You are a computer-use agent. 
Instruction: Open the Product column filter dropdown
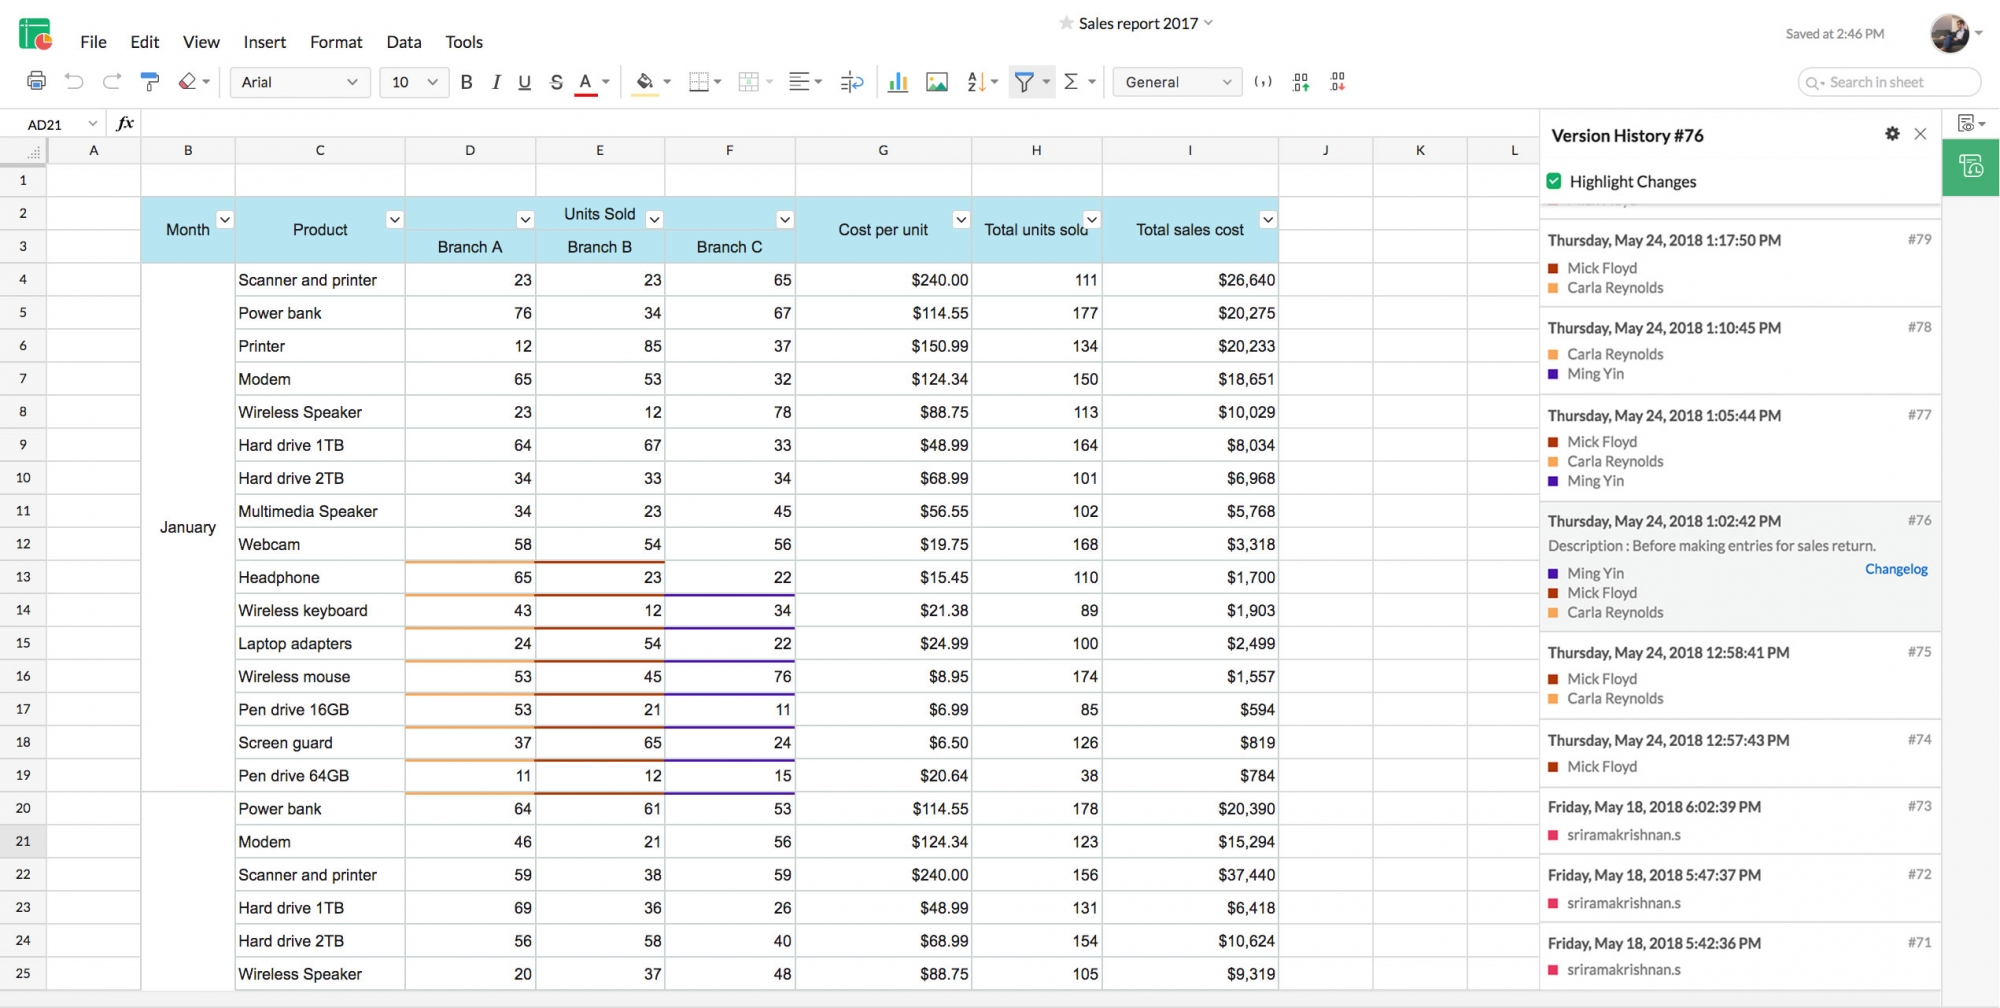point(395,220)
